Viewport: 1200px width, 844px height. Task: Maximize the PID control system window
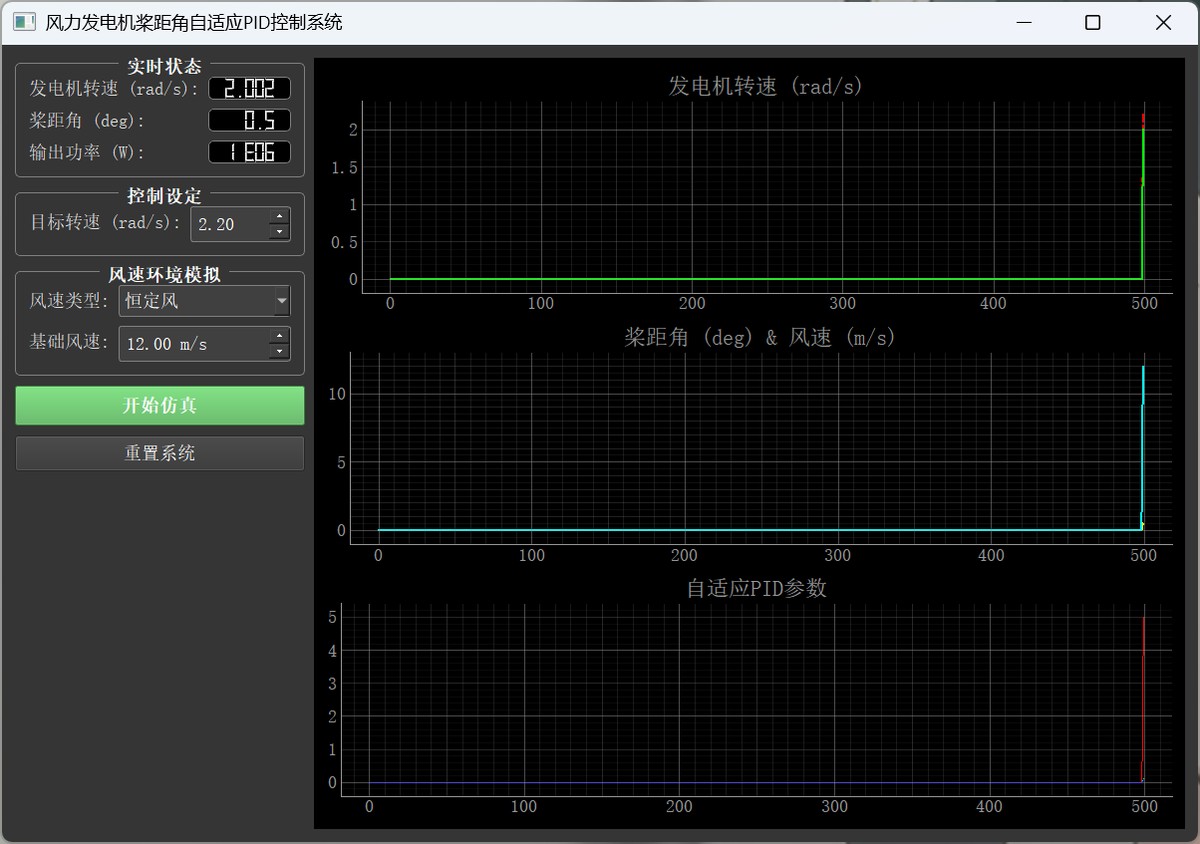point(1093,22)
